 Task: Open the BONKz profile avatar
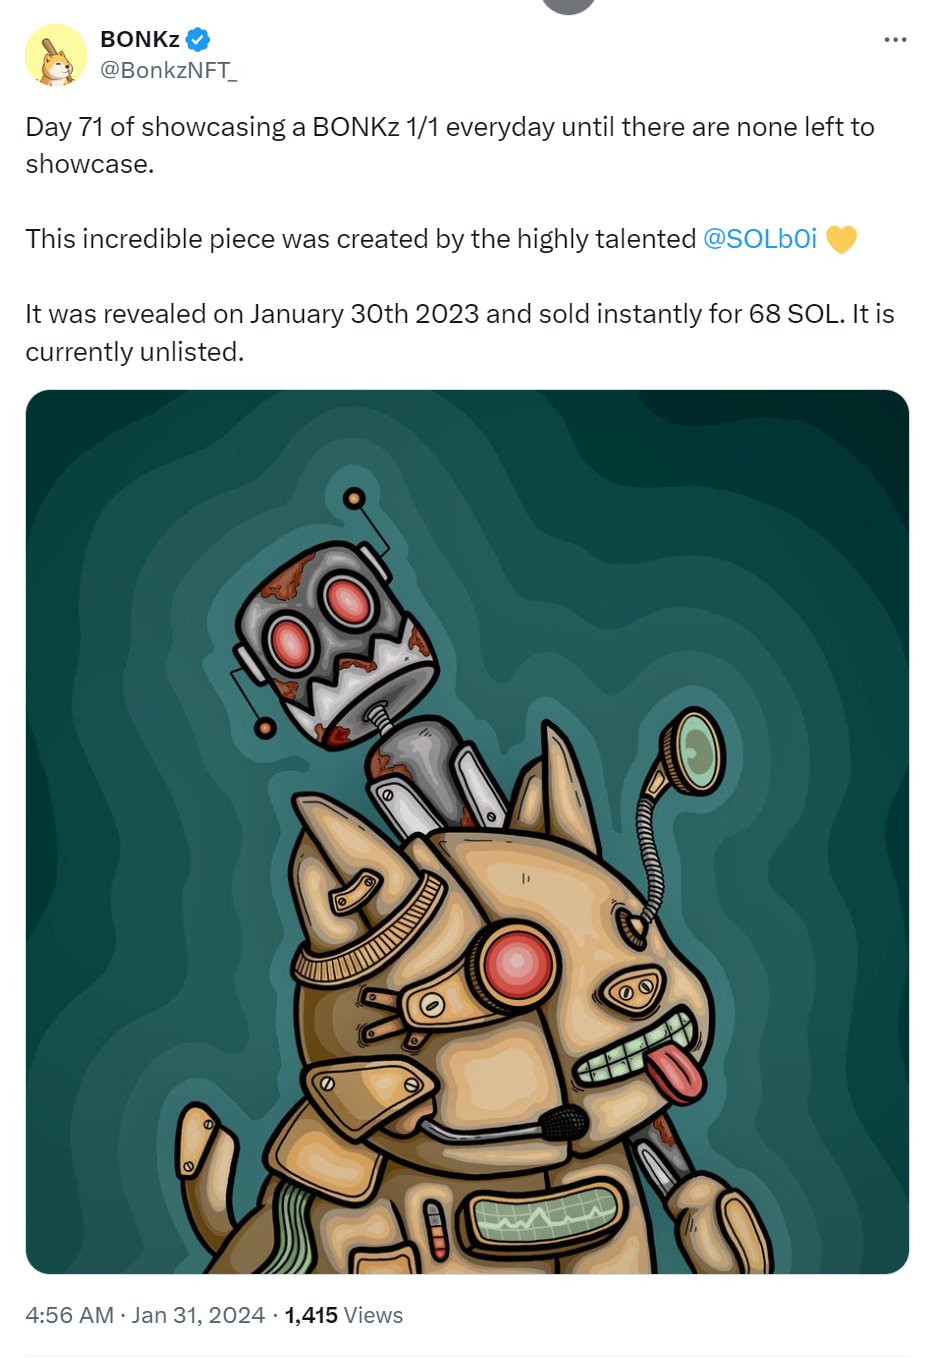(x=56, y=55)
